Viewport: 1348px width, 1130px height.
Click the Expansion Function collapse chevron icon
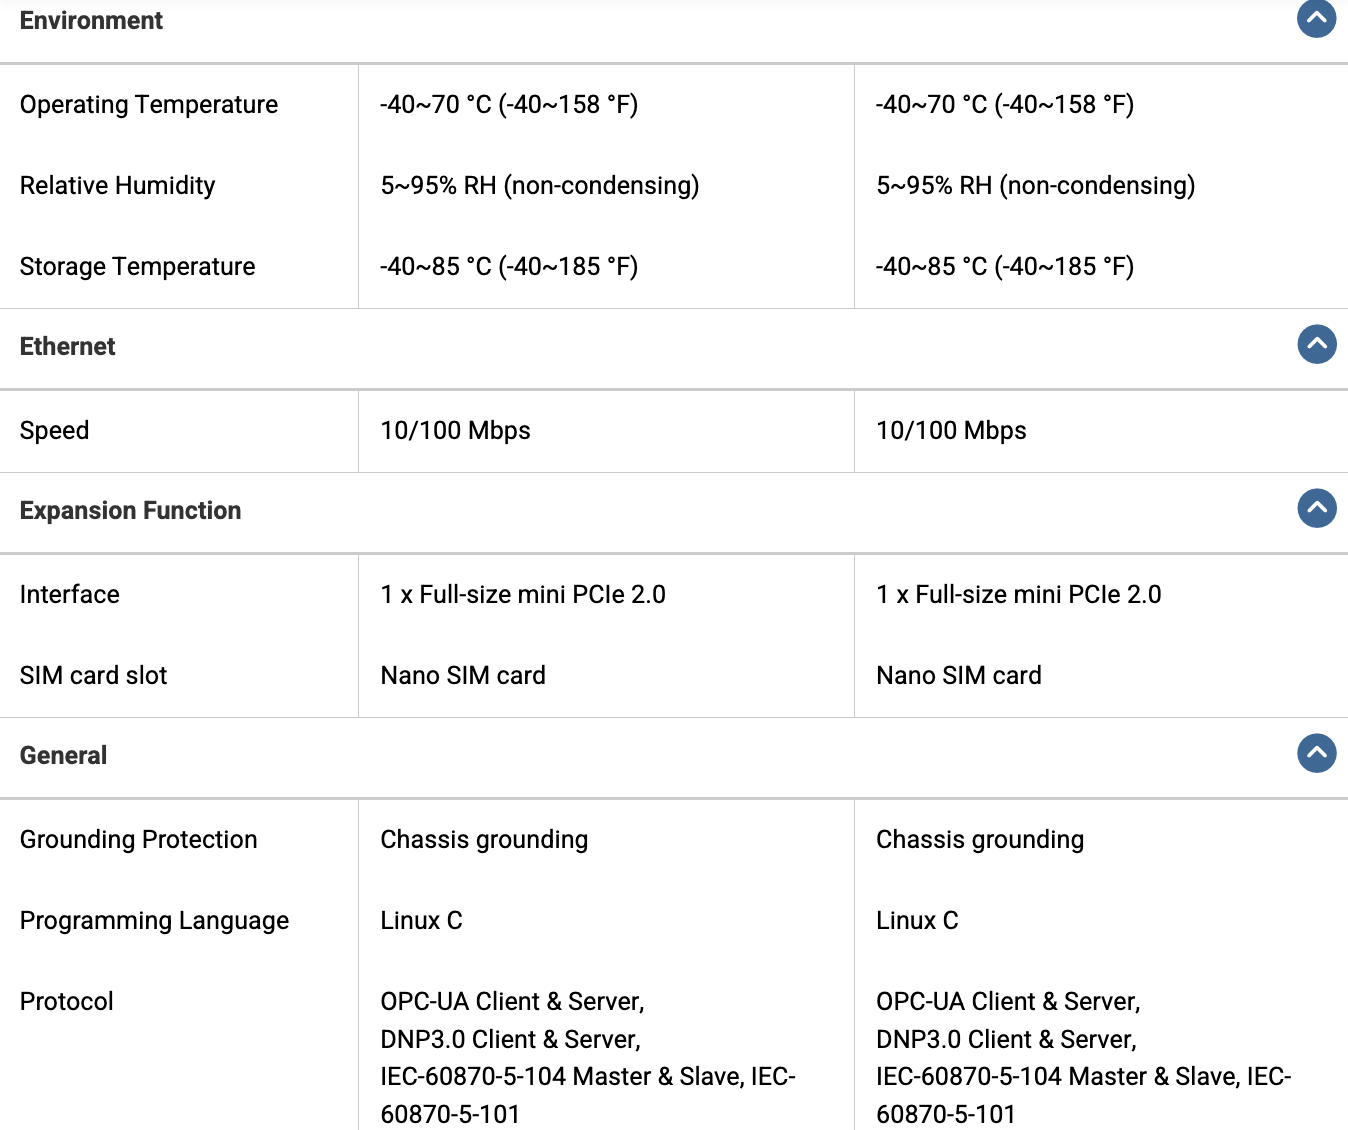tap(1316, 508)
